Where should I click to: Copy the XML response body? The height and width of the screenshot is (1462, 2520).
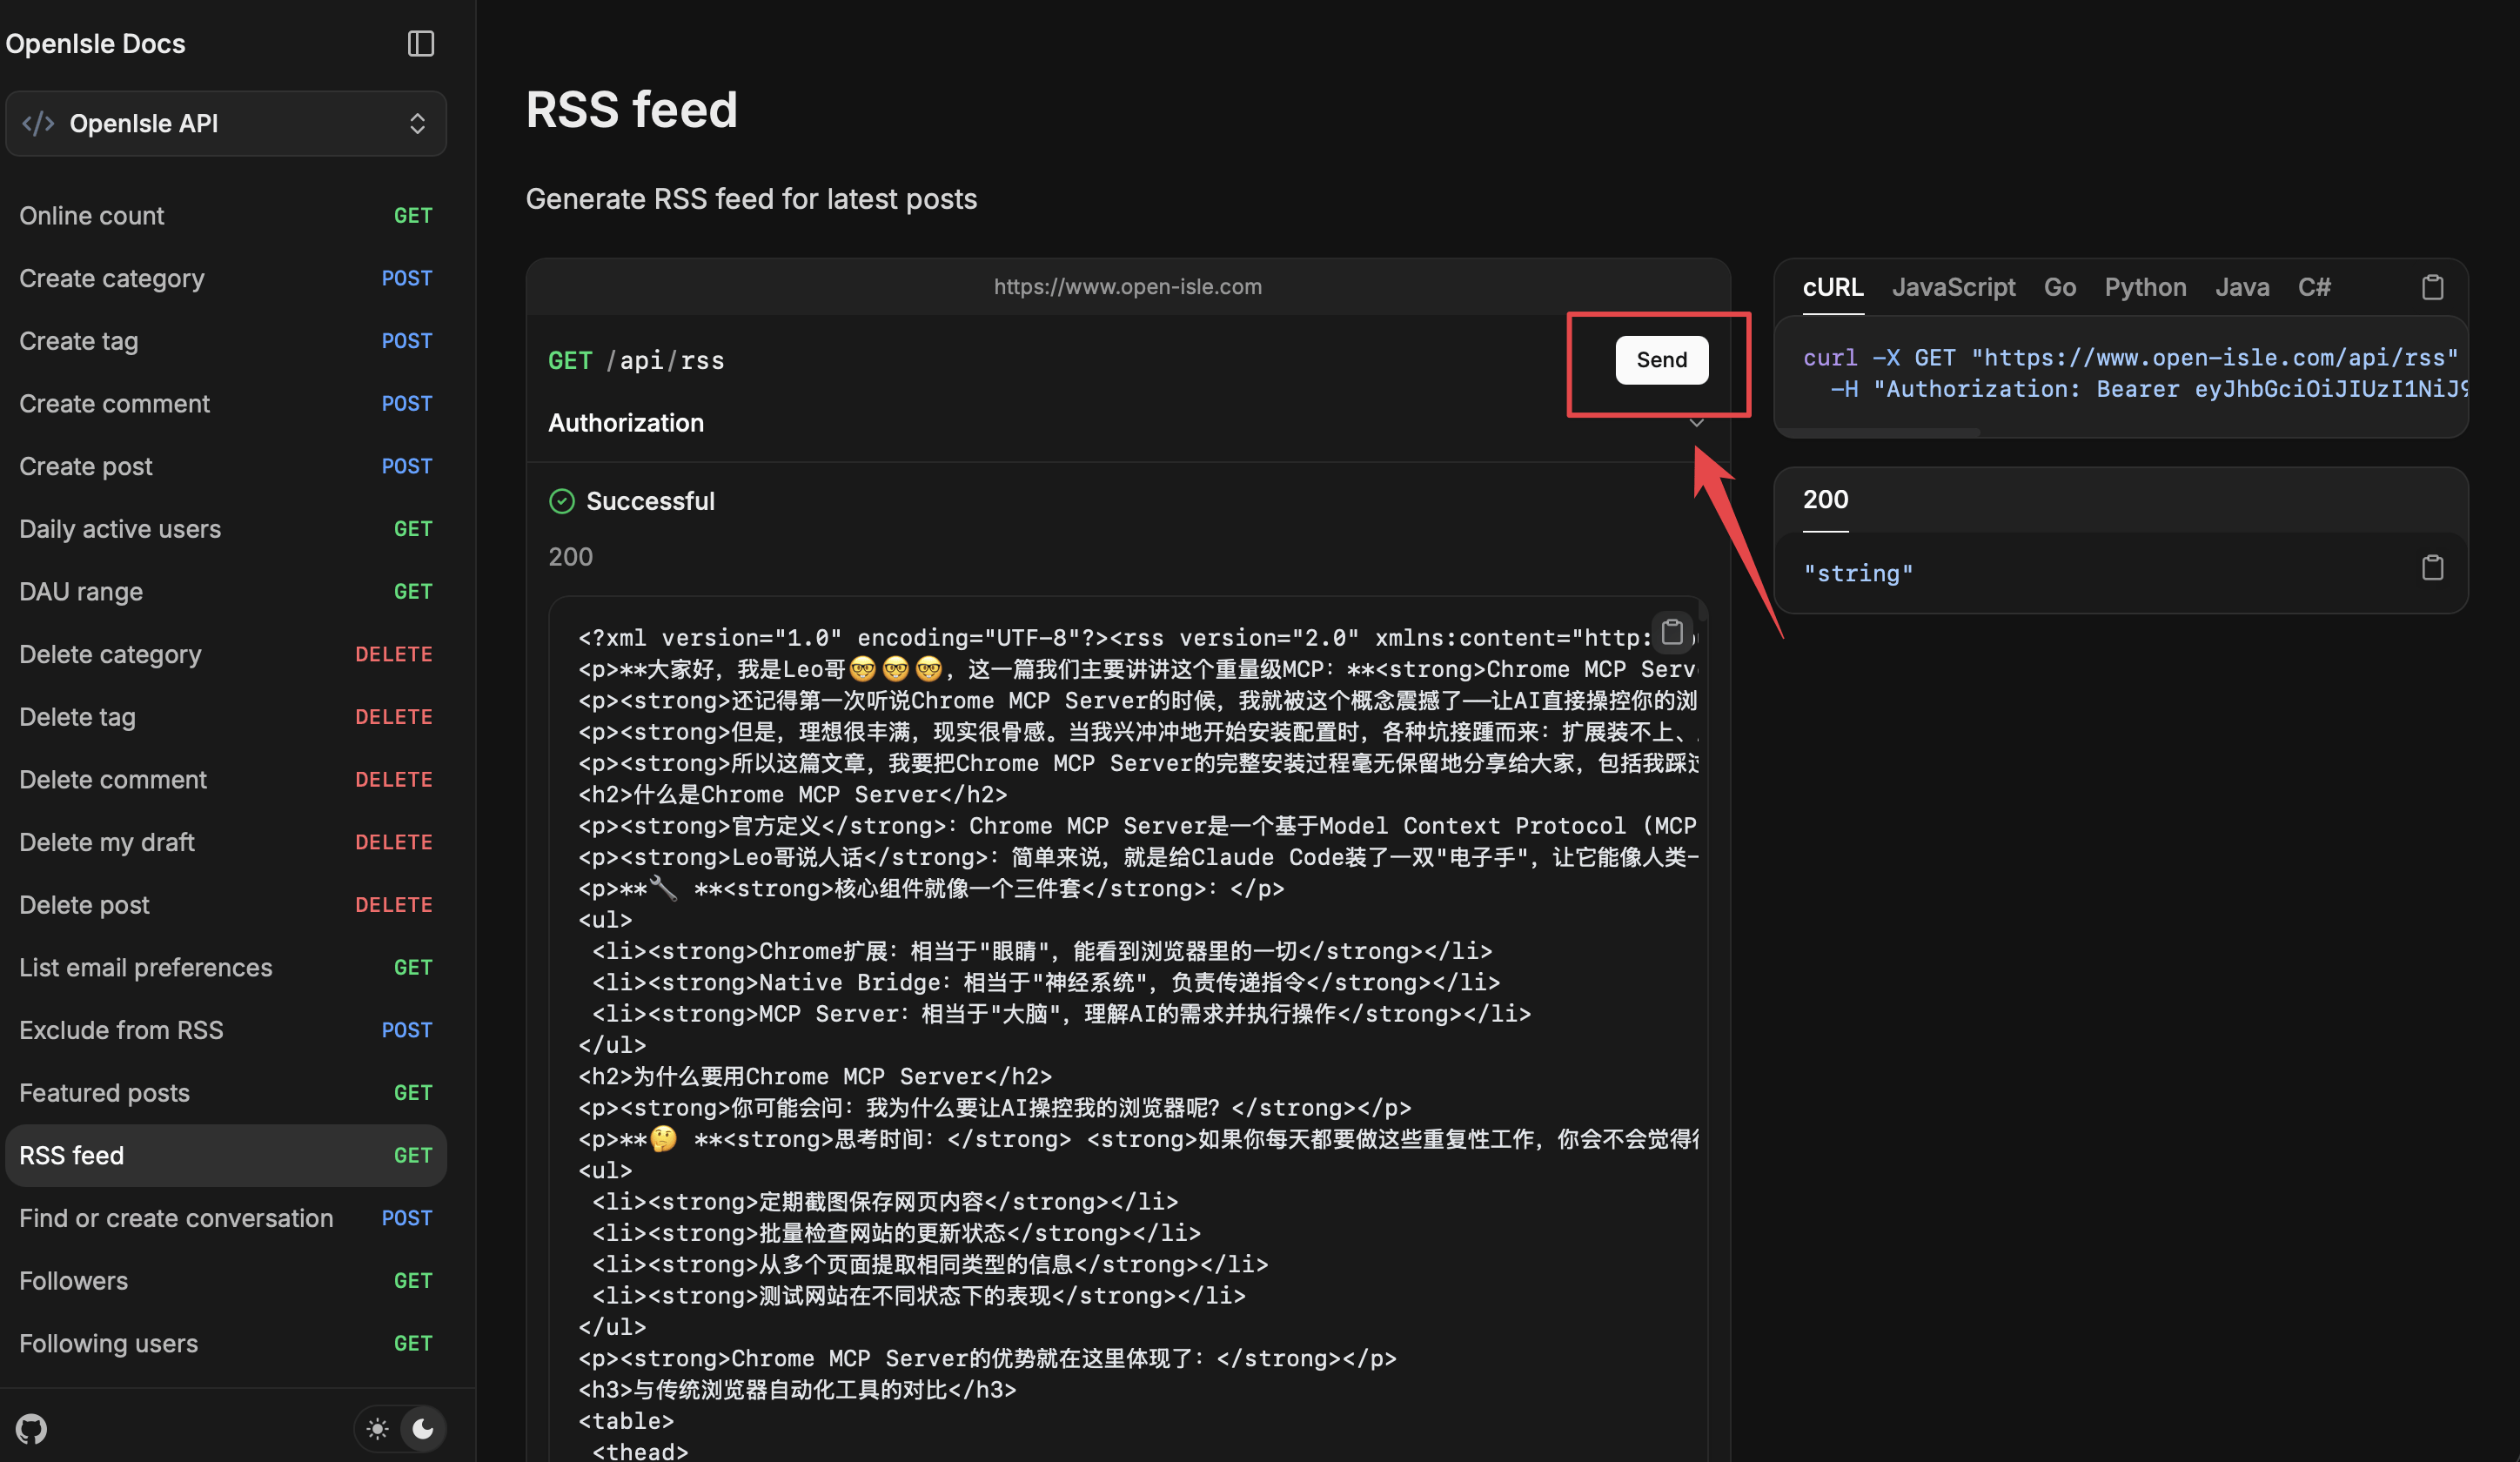1672,632
